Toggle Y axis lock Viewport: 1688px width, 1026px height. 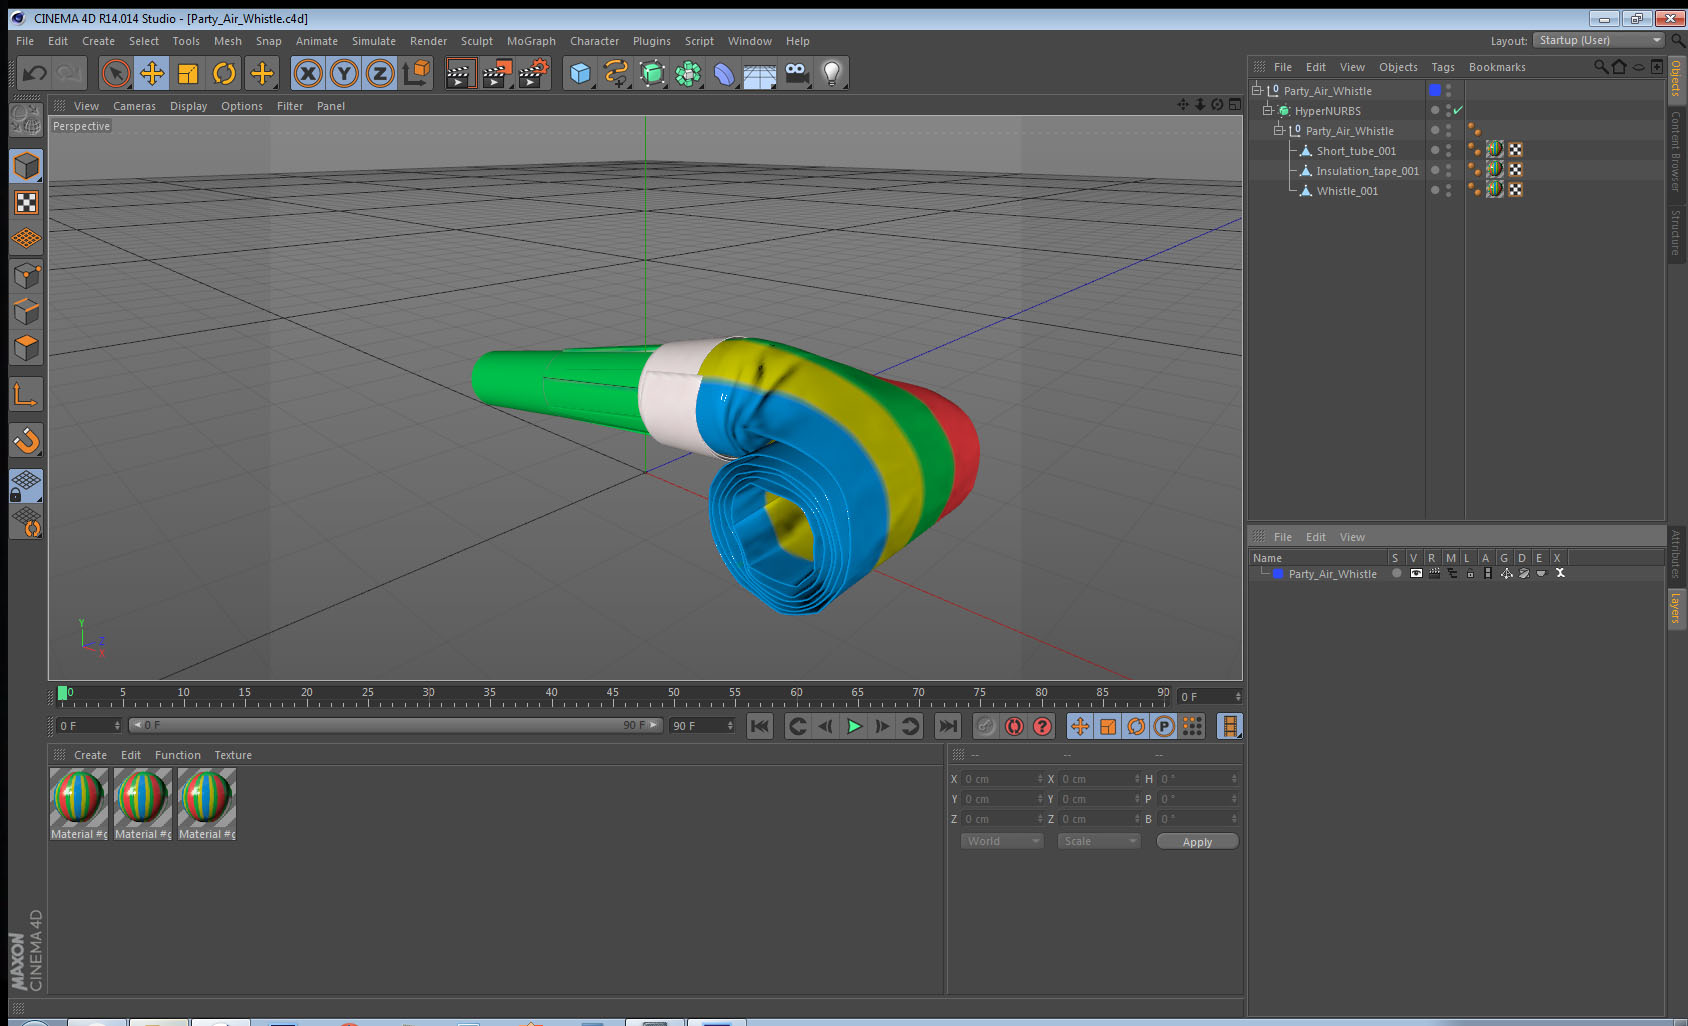click(x=344, y=73)
